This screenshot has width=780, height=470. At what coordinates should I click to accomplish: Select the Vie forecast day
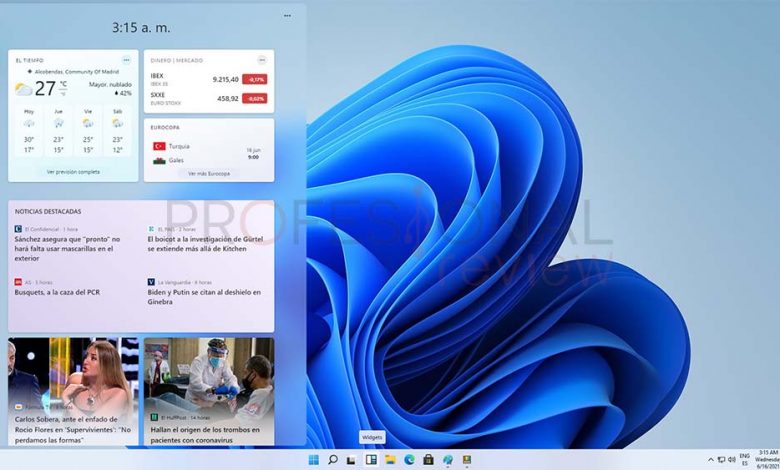(88, 130)
